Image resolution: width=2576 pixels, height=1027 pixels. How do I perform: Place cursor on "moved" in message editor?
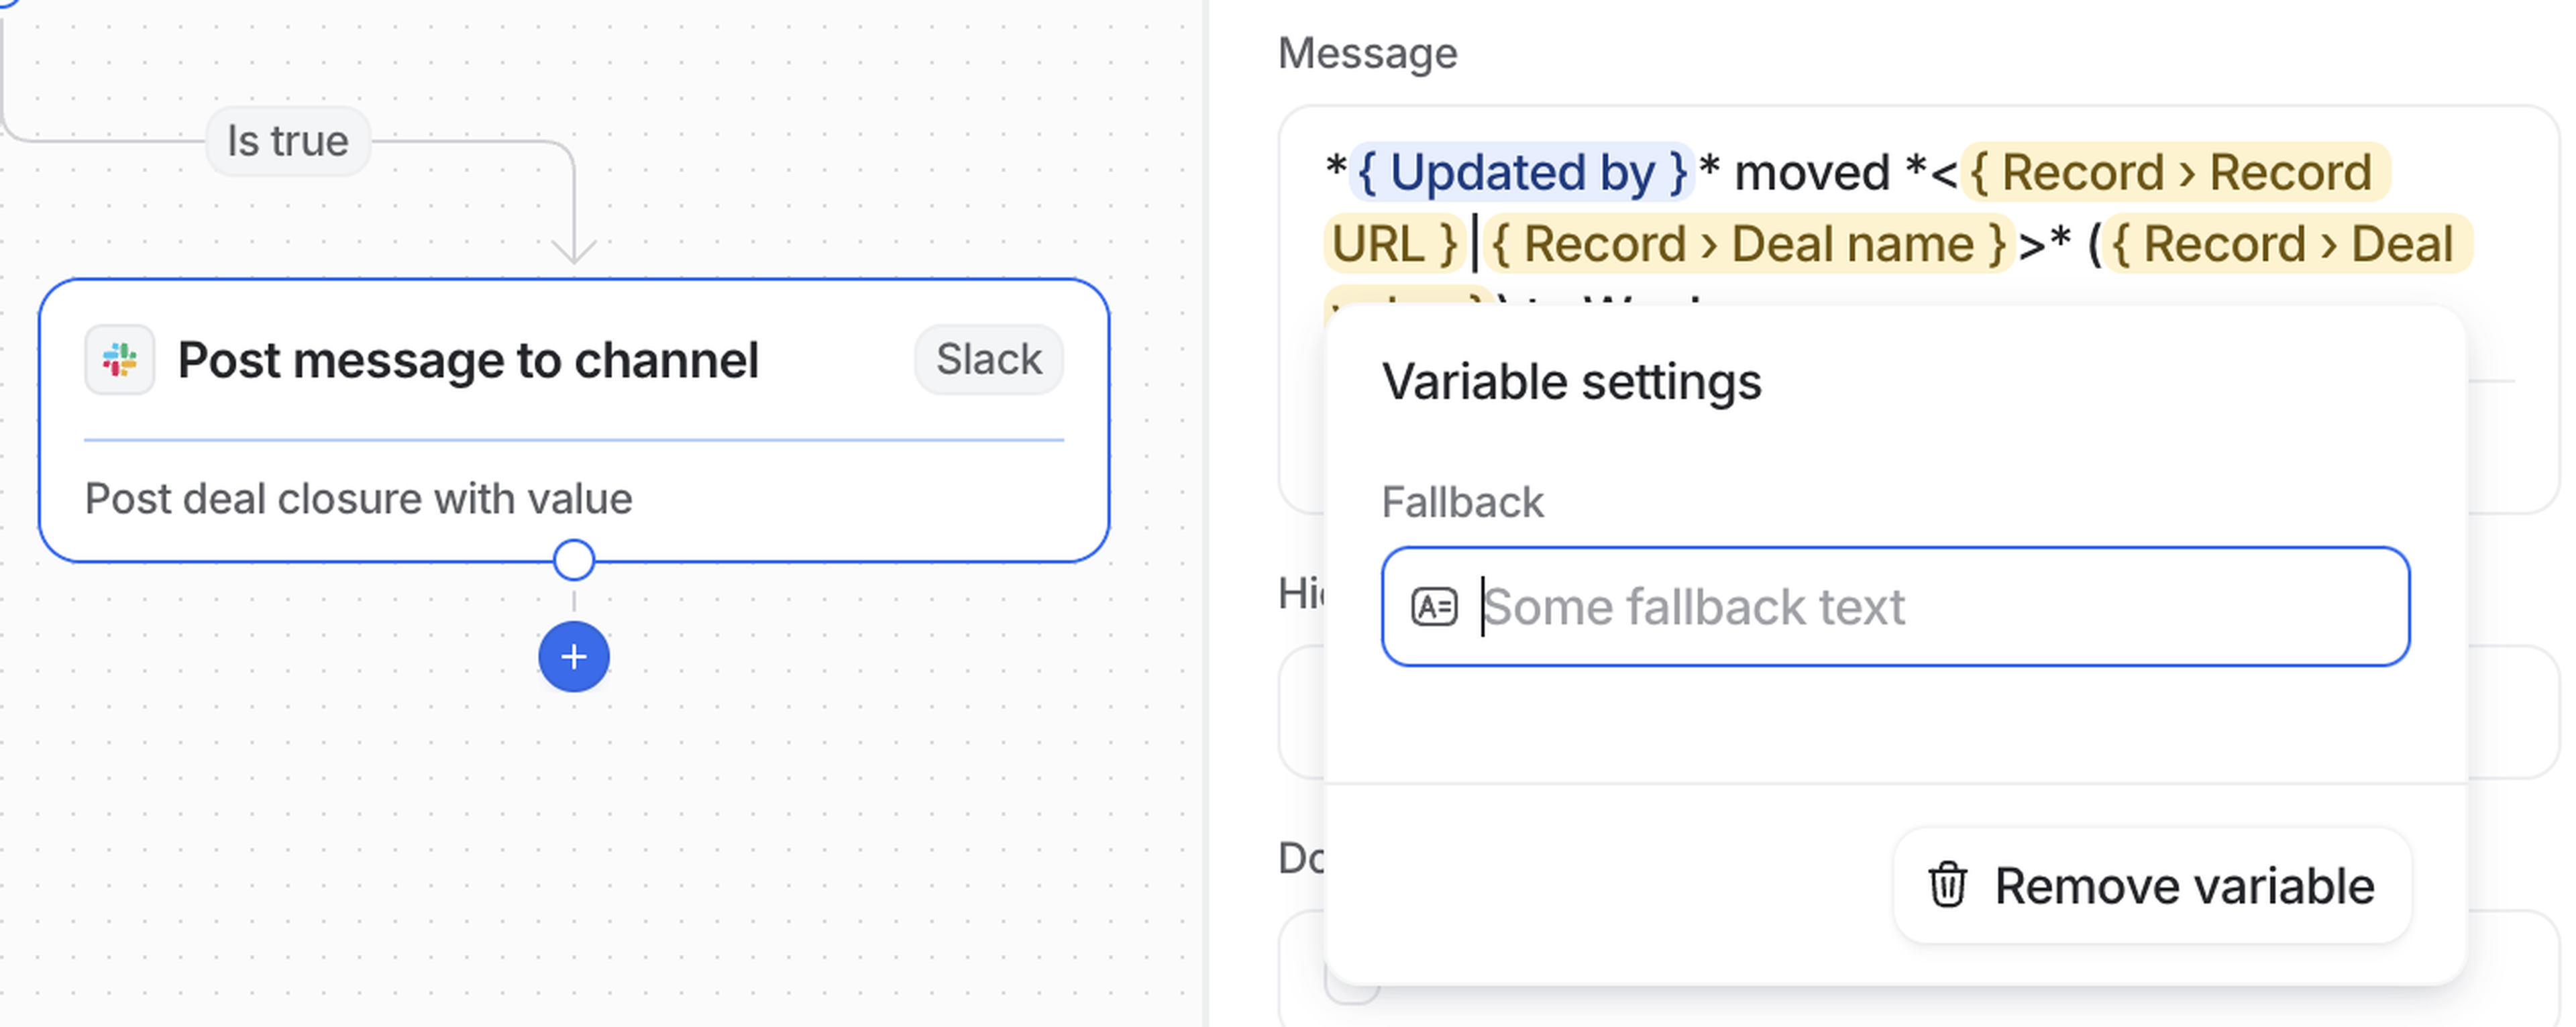(x=1811, y=172)
